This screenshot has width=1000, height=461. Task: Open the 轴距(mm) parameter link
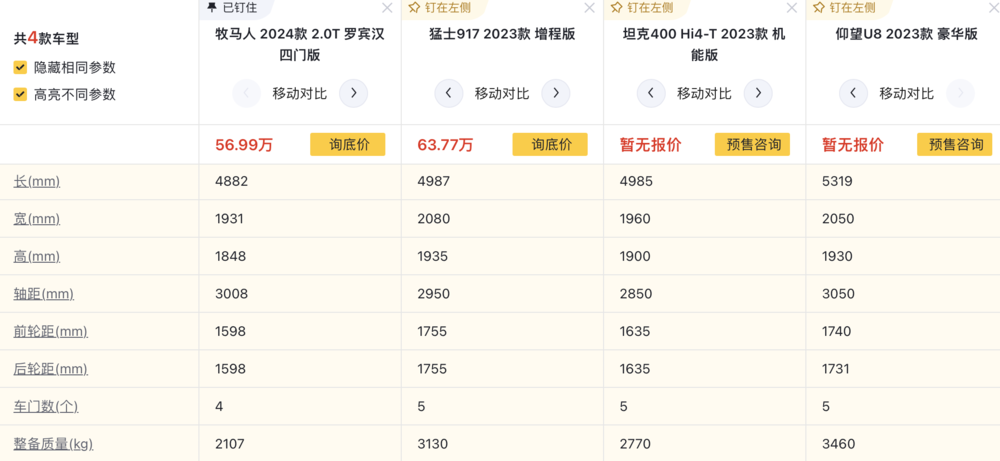[44, 294]
